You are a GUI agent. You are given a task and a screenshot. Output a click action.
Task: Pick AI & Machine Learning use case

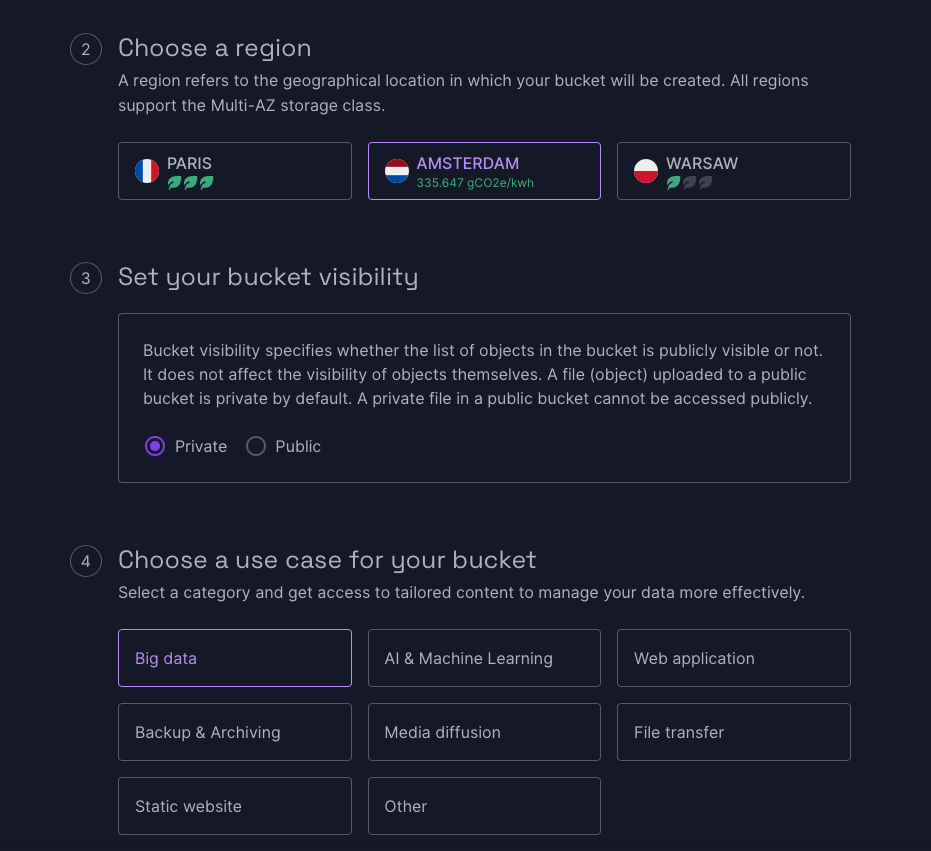(x=484, y=658)
